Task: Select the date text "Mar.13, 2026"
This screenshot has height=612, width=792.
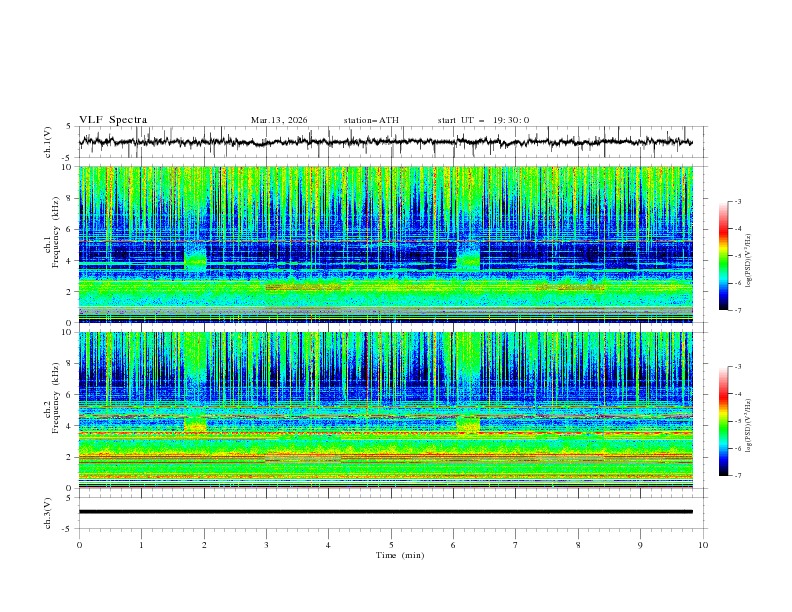Action: click(x=279, y=120)
